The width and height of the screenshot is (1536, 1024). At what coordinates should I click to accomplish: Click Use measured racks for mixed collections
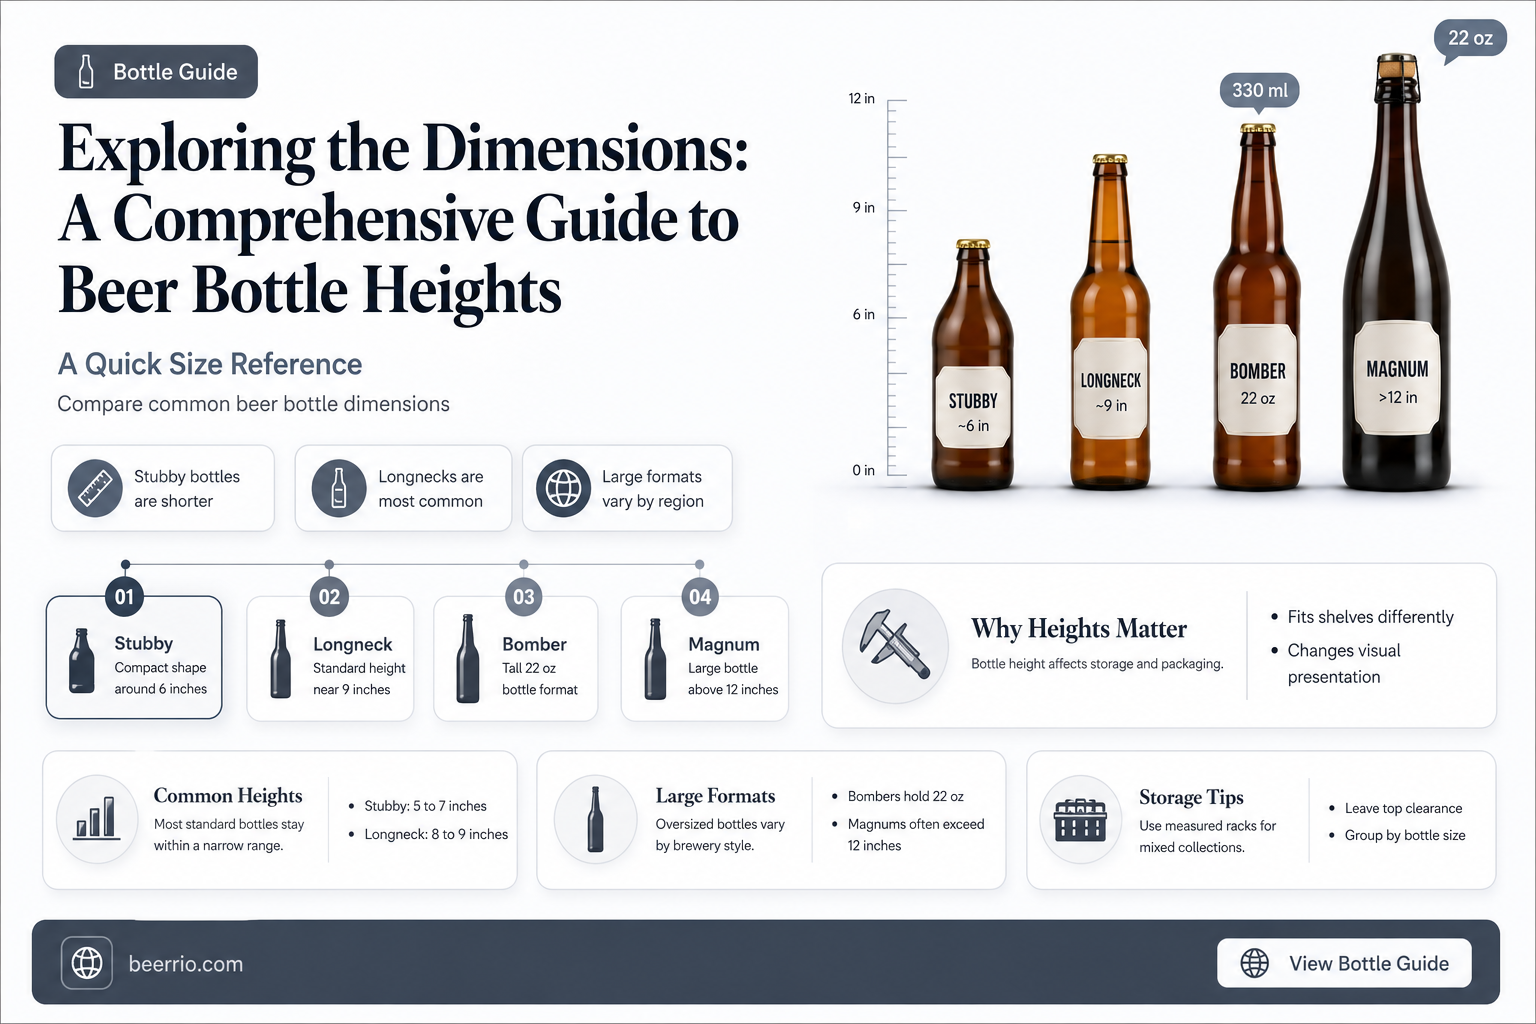(x=1207, y=836)
